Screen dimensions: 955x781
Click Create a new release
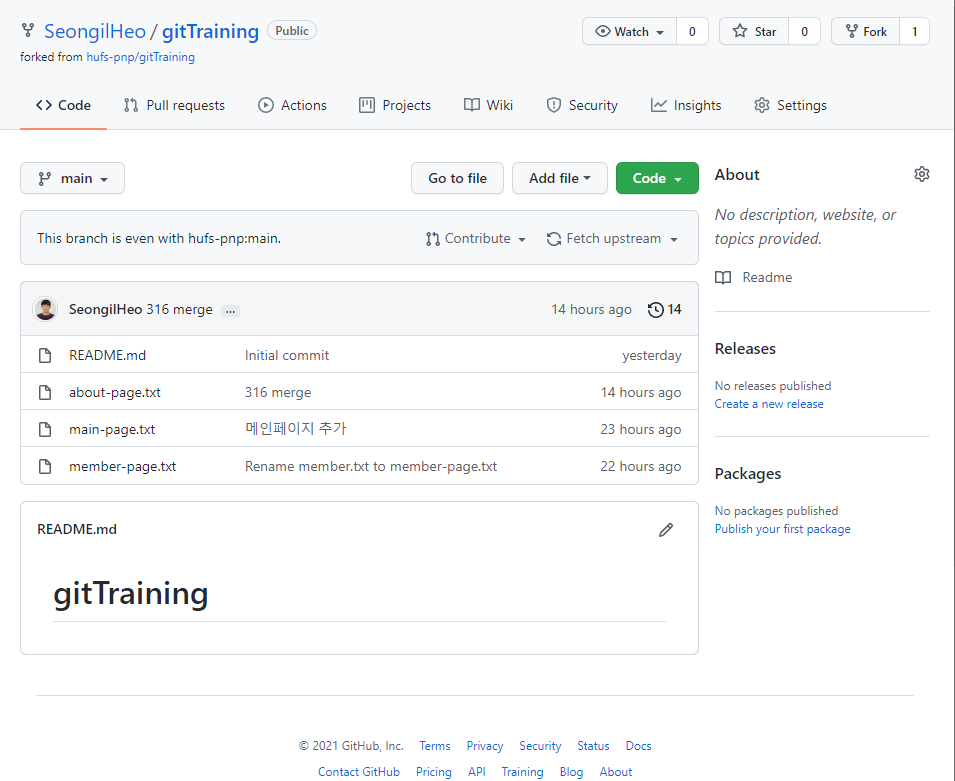pos(769,404)
